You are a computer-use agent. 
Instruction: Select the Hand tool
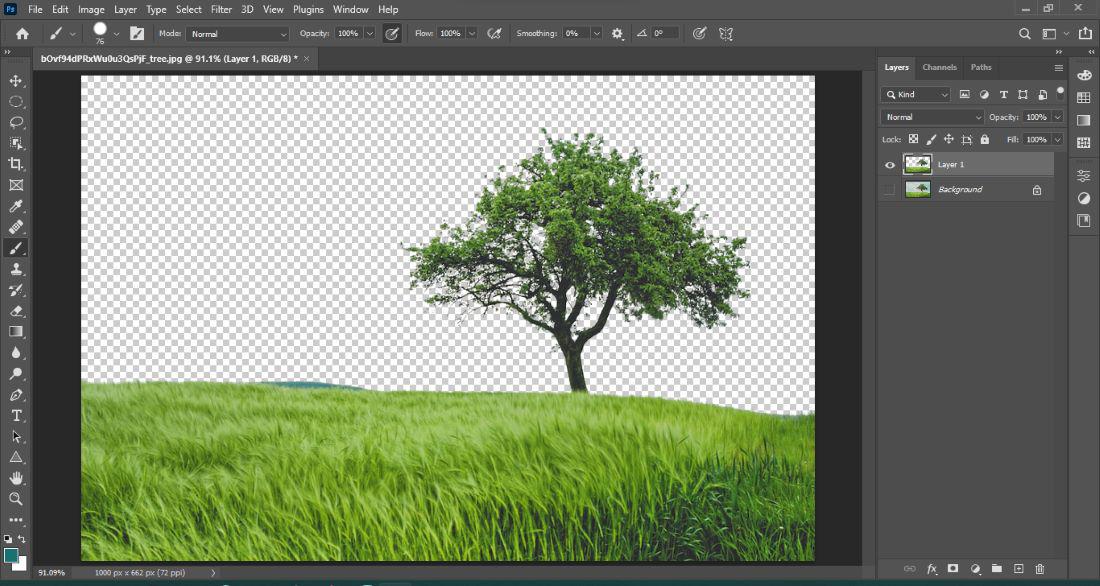16,478
